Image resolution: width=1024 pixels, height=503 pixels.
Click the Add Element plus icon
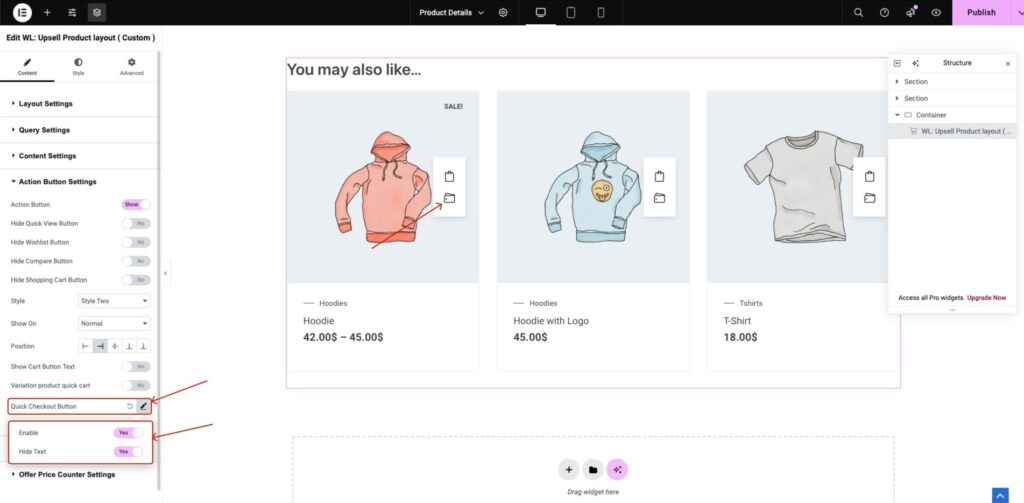pos(47,12)
